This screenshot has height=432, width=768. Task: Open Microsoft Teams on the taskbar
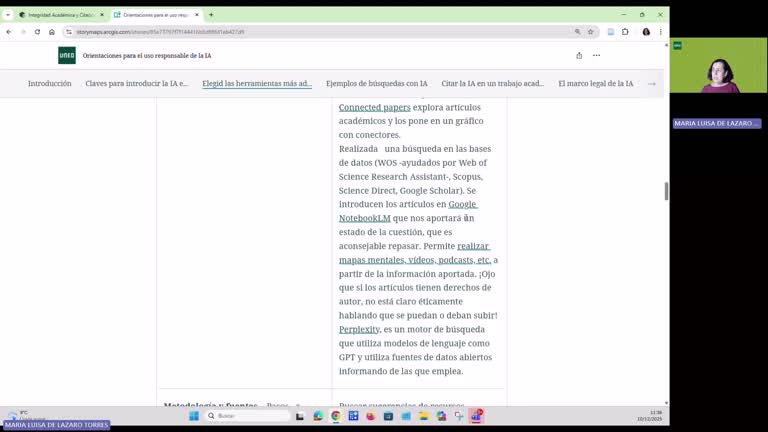(x=476, y=416)
